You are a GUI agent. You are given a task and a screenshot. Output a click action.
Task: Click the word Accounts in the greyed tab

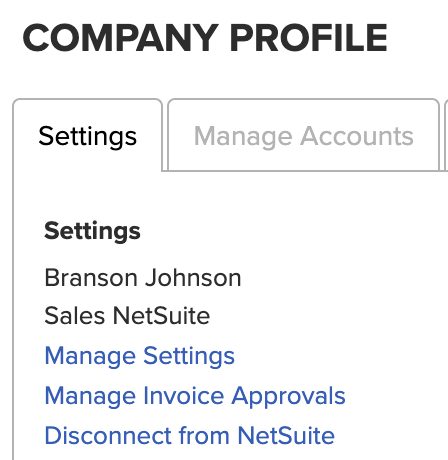point(357,136)
